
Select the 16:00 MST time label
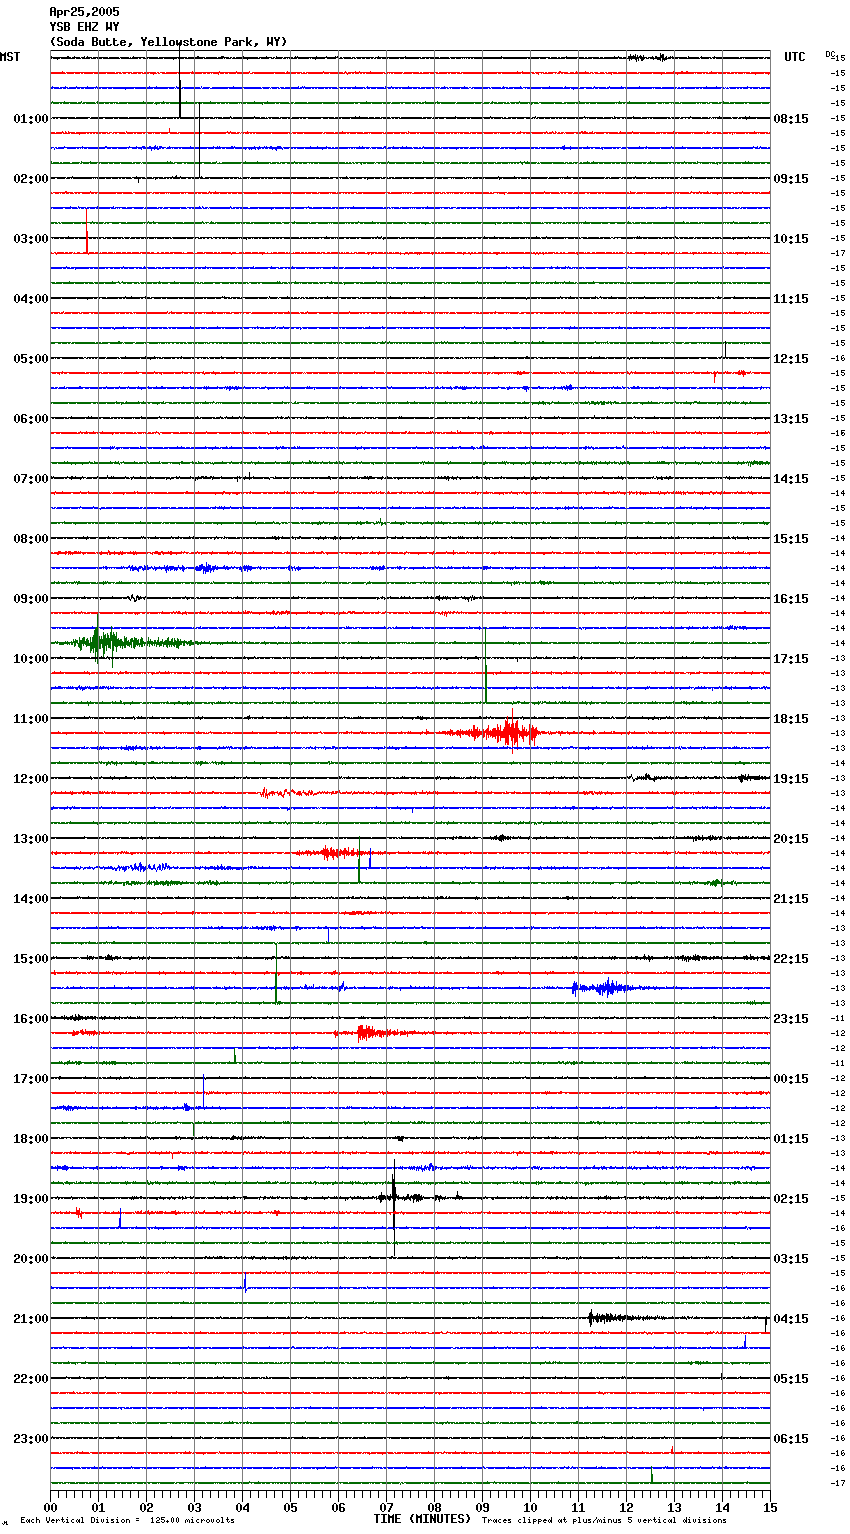31,1018
